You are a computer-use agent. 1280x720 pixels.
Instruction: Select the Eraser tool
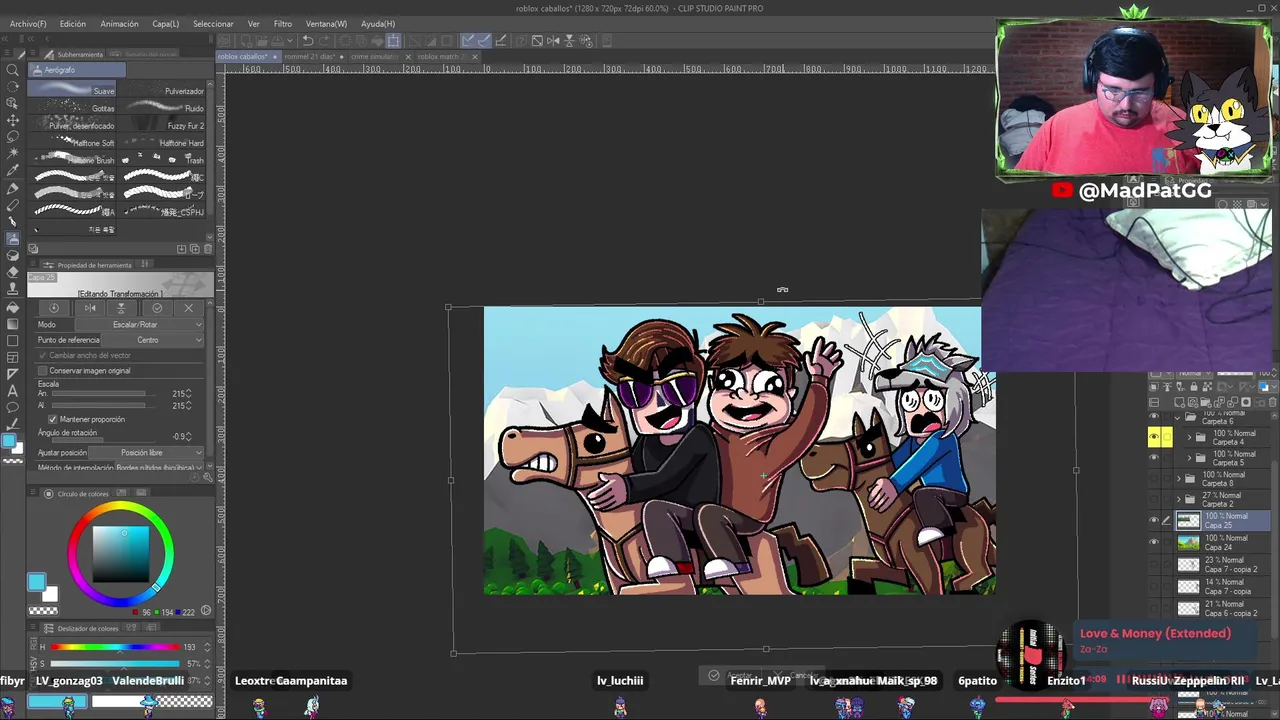point(13,273)
